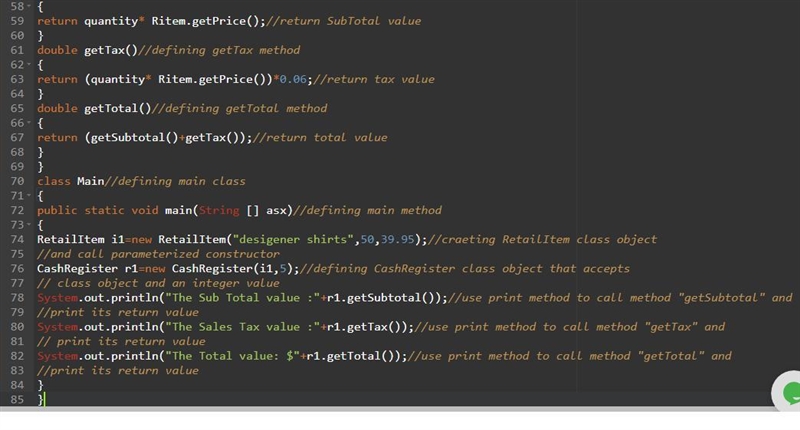
Task: Click the '//return SubTotal value' comment
Action: (344, 21)
